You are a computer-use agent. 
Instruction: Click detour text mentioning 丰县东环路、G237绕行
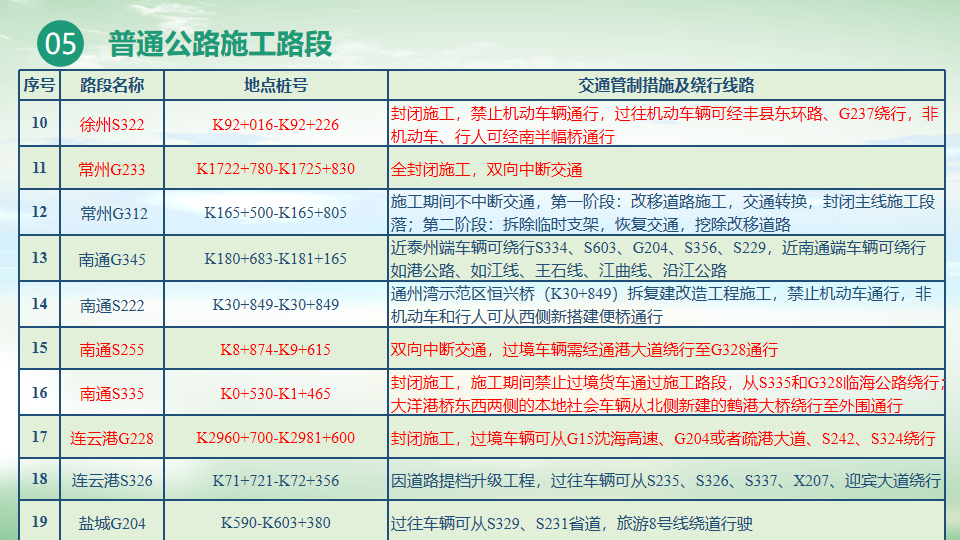pyautogui.click(x=664, y=125)
